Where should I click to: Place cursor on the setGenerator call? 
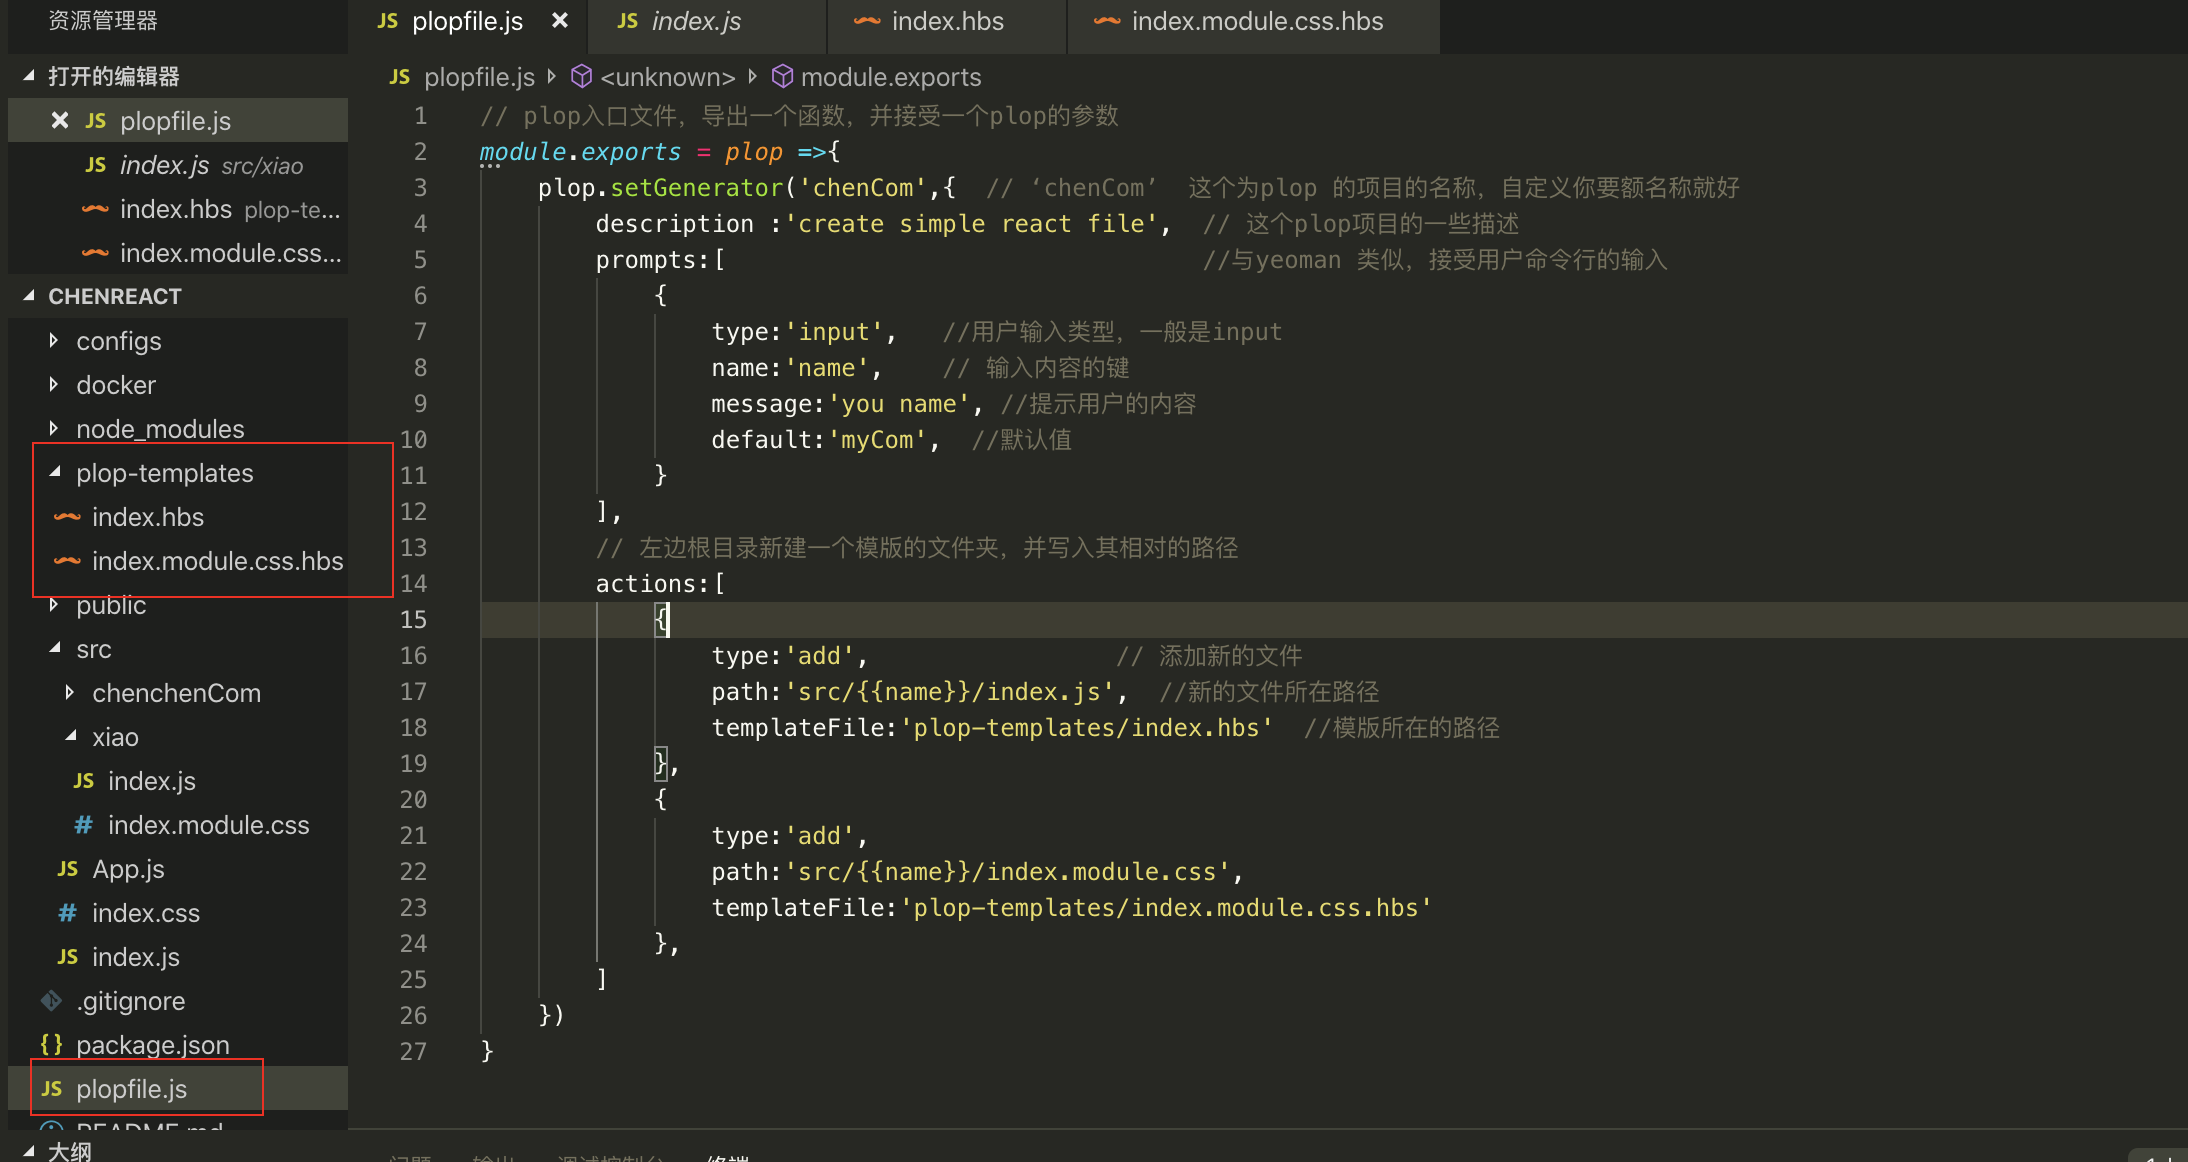coord(697,188)
